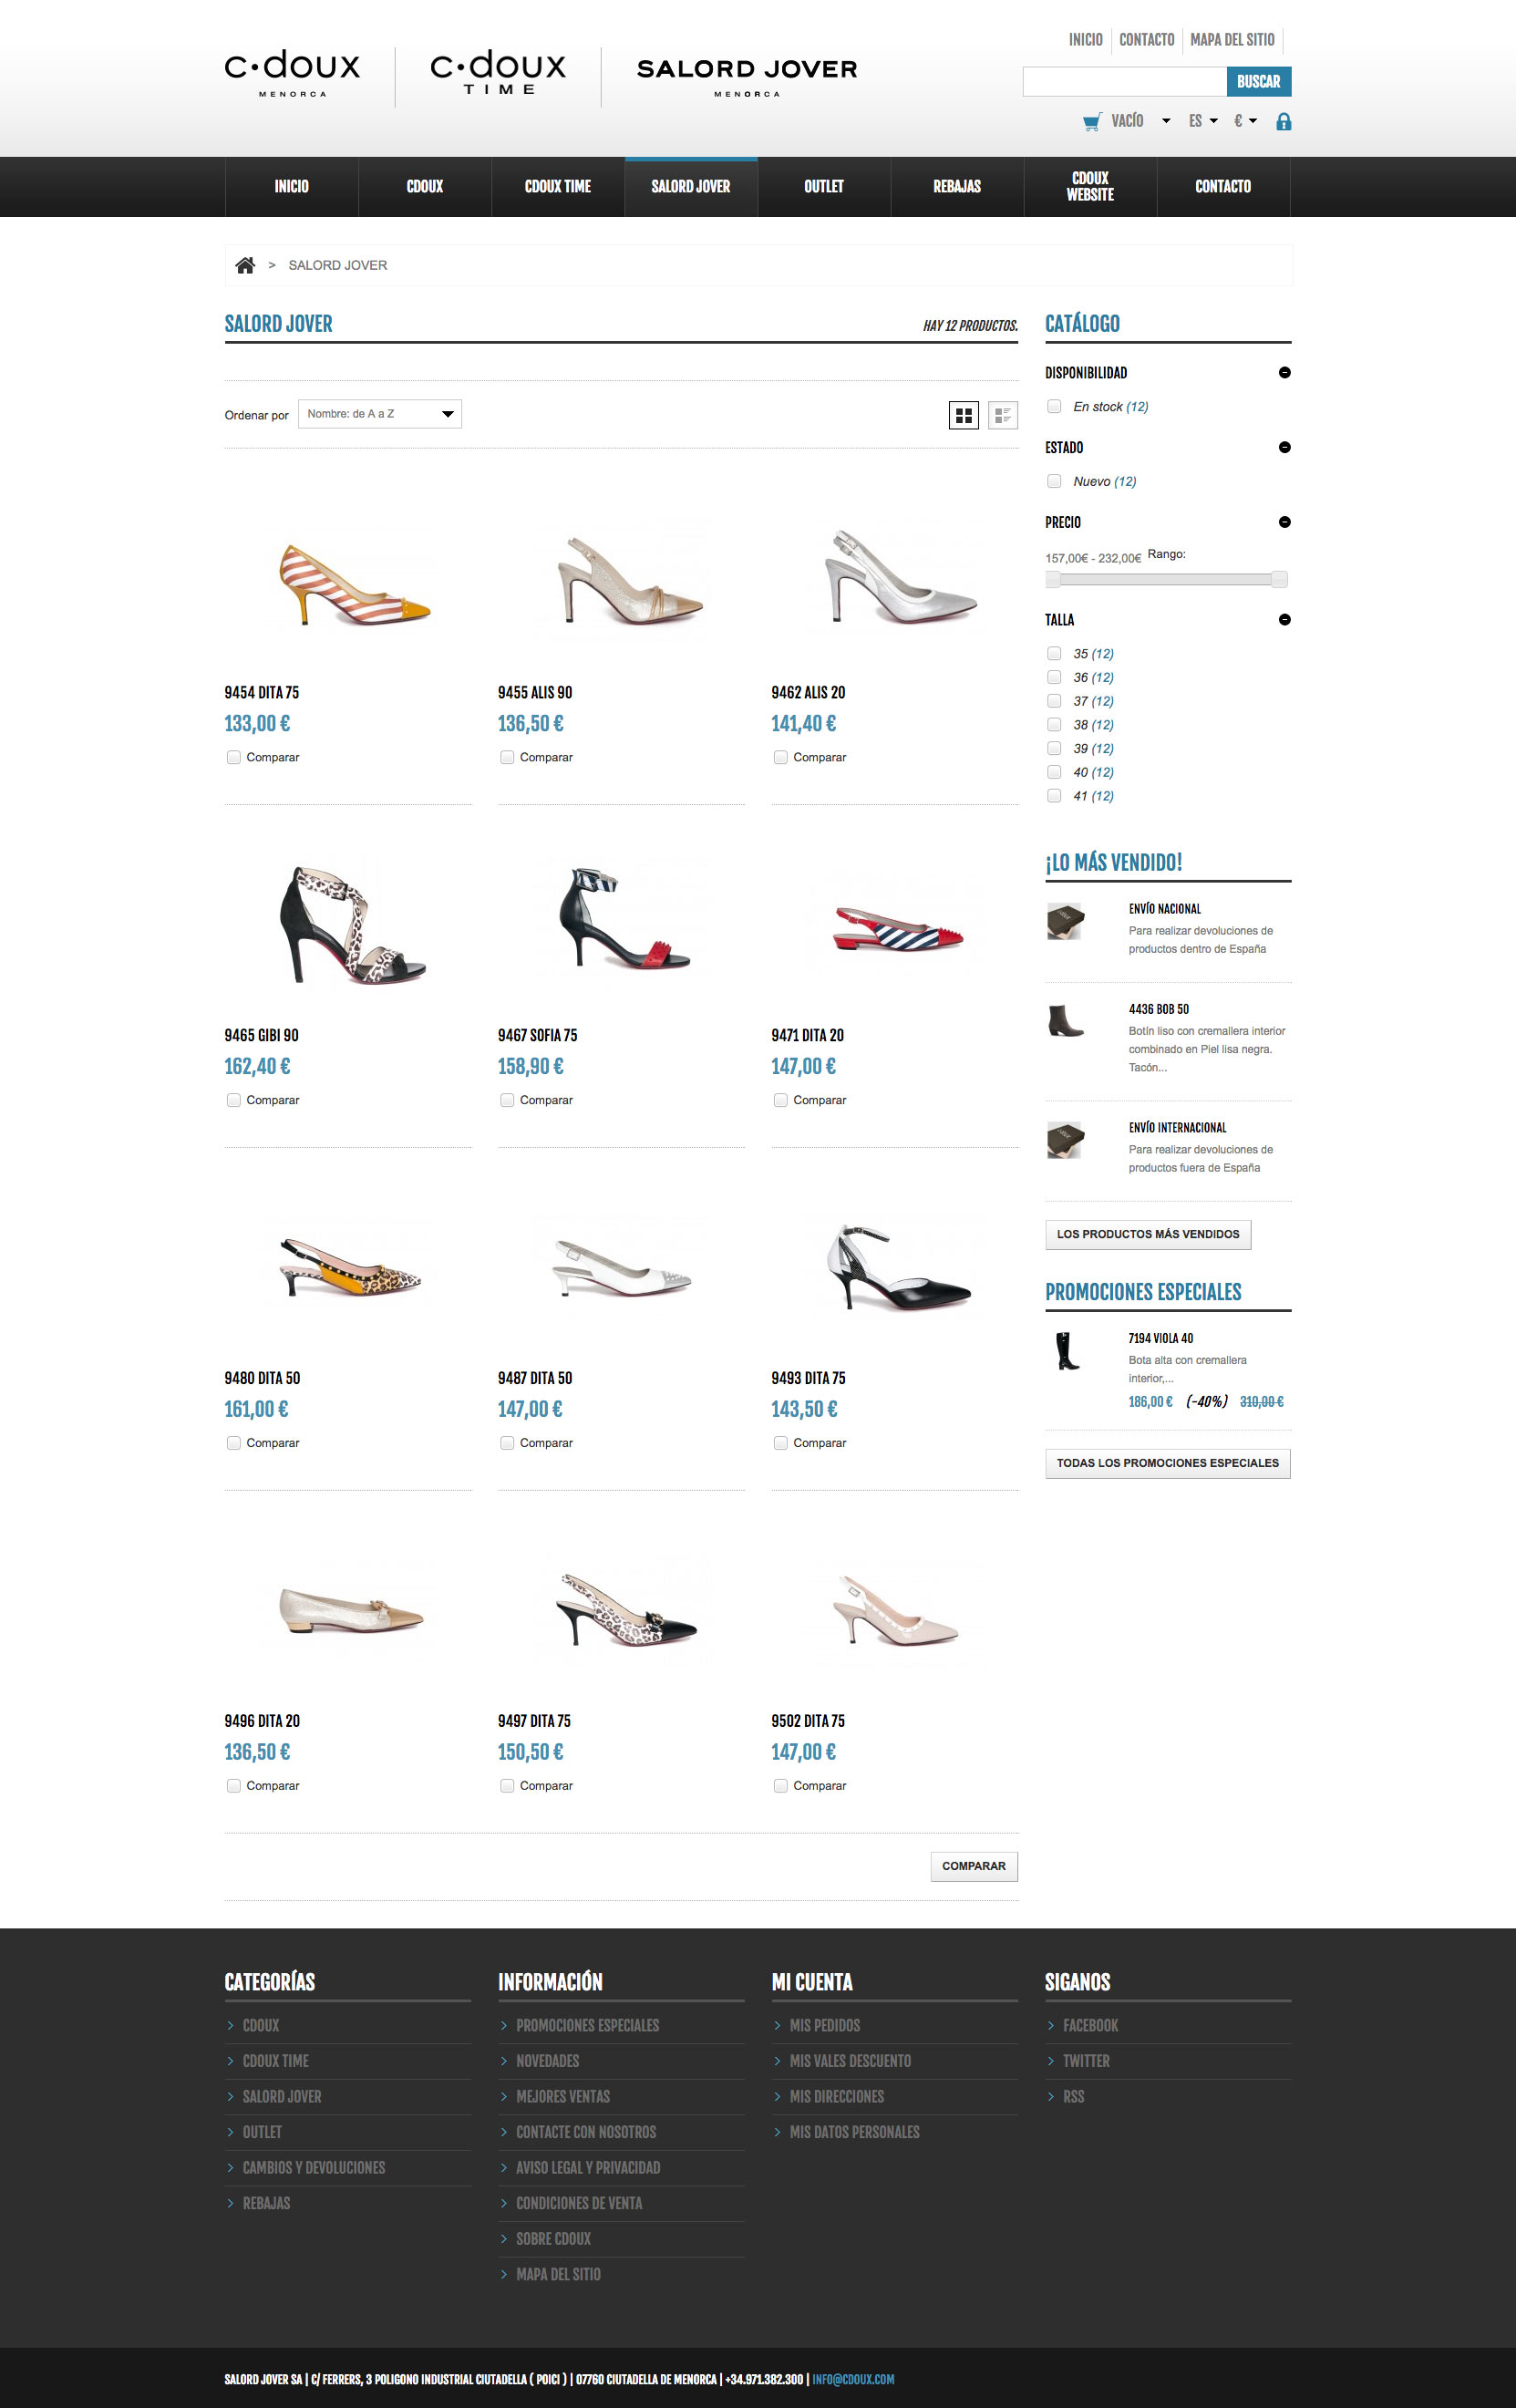The height and width of the screenshot is (2408, 1516).
Task: Open the Ordenar por sort dropdown
Action: 380,414
